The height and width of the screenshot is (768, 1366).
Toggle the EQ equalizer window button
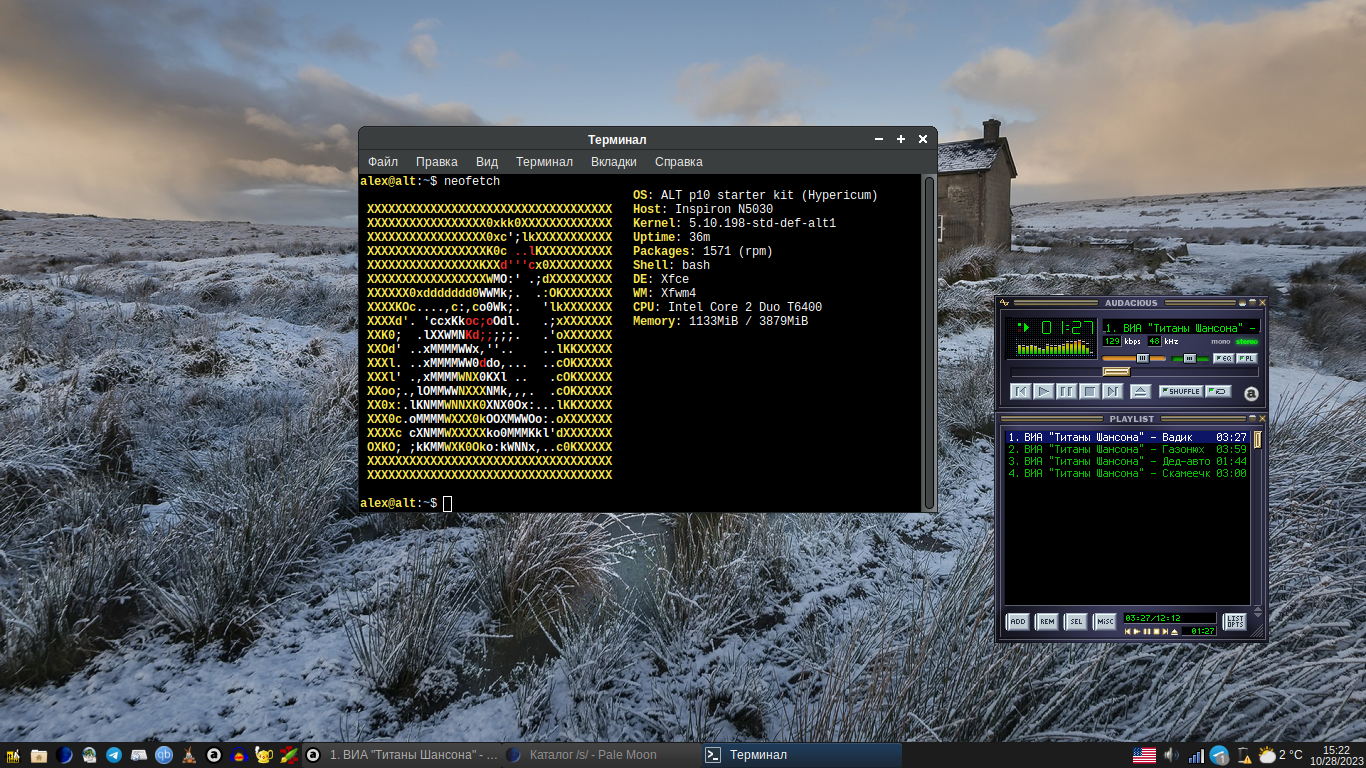(x=1222, y=358)
